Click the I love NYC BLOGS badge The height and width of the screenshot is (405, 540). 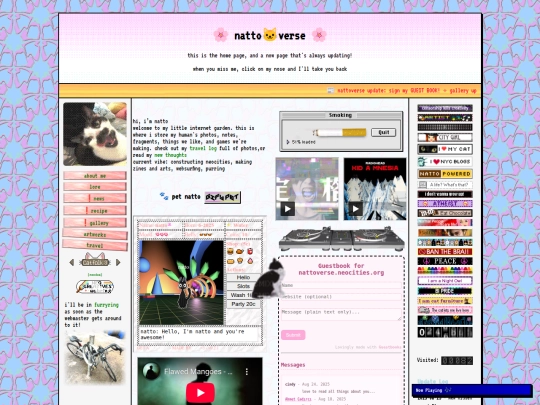445,162
